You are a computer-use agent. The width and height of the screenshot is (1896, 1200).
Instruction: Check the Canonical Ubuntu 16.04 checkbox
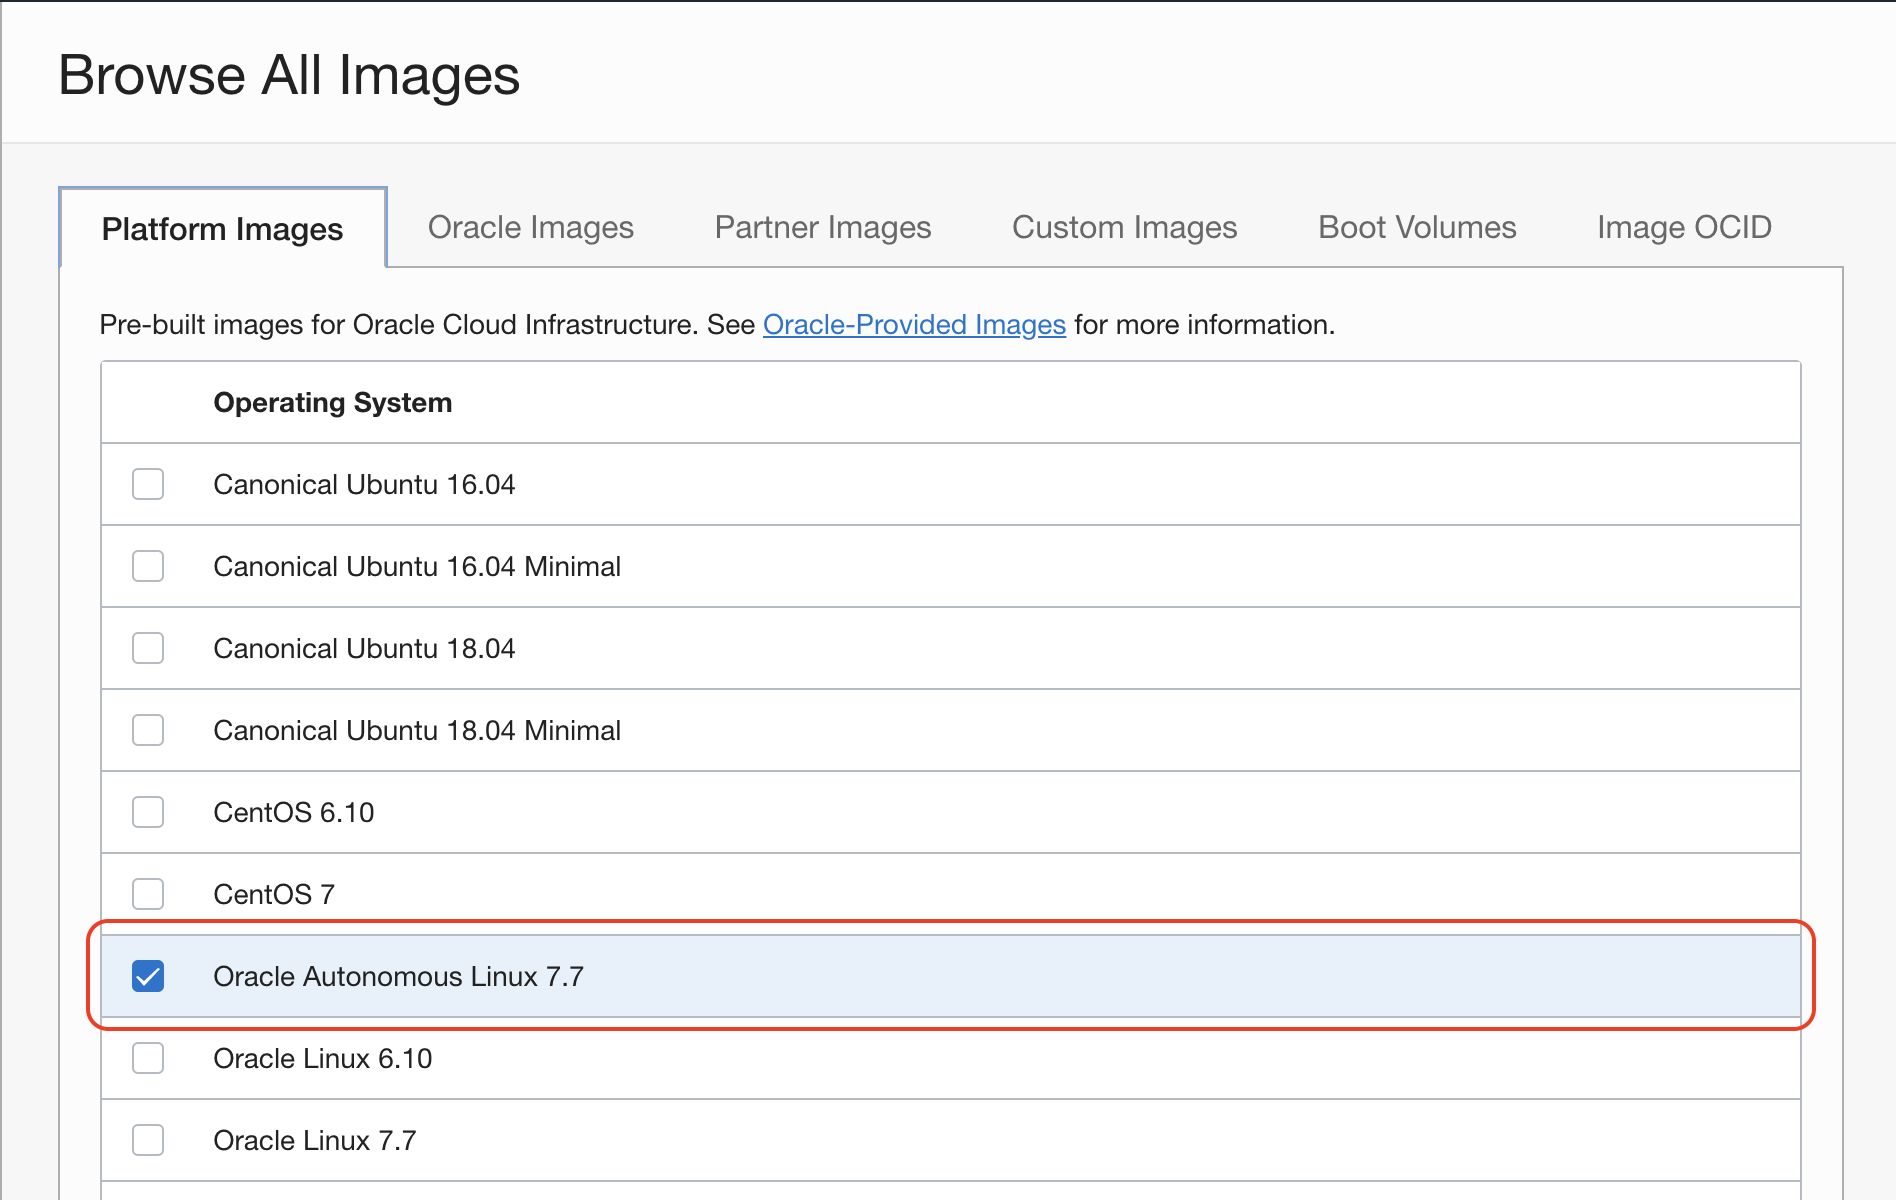coord(148,484)
